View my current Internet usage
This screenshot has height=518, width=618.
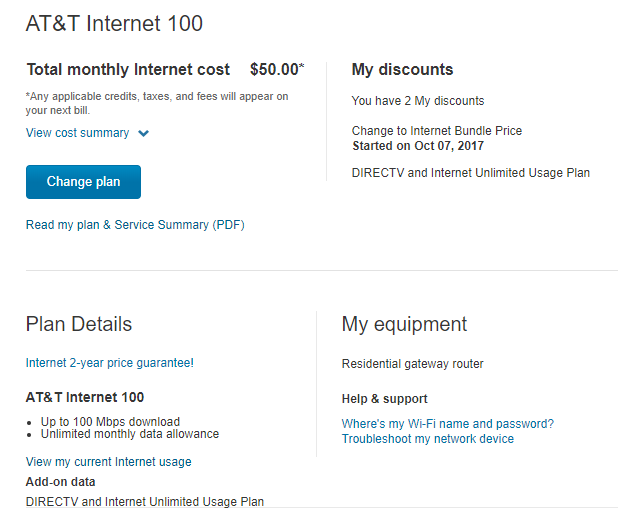108,462
